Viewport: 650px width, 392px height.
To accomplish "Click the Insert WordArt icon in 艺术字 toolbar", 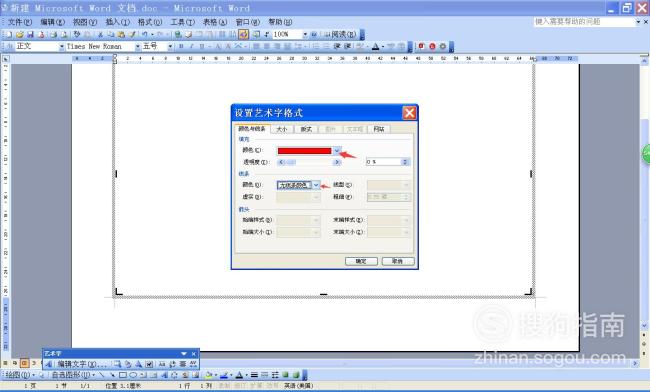I will point(49,364).
